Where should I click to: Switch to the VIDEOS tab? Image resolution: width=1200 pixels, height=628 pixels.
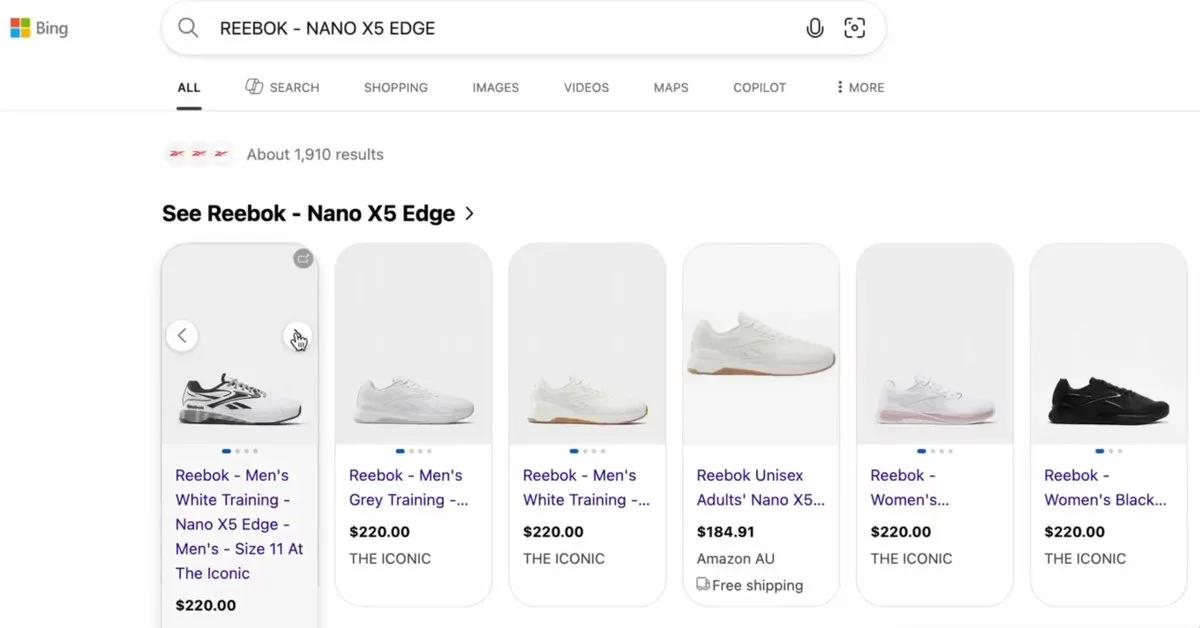click(x=585, y=87)
